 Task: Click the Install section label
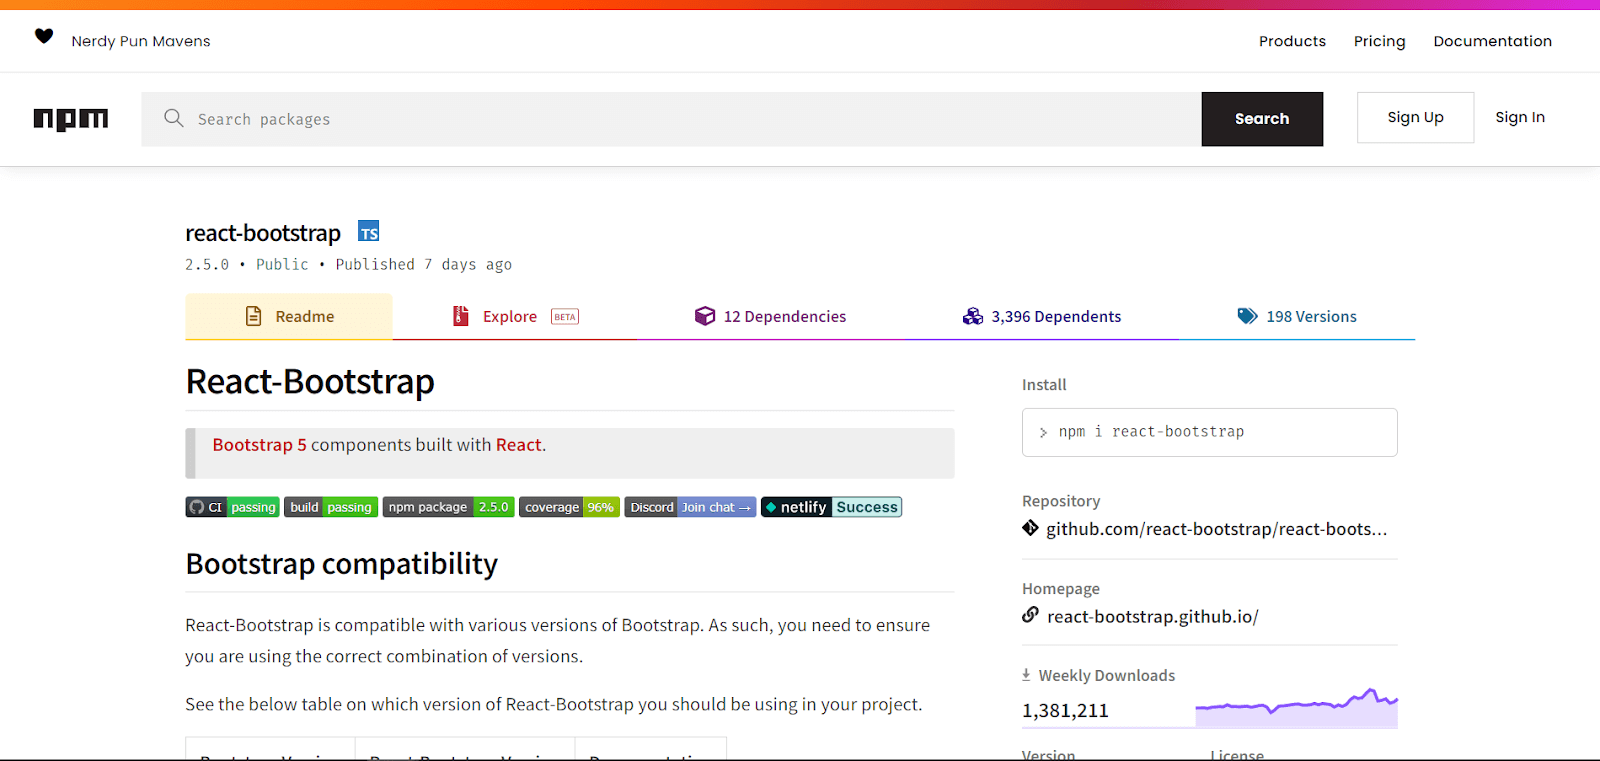1044,385
